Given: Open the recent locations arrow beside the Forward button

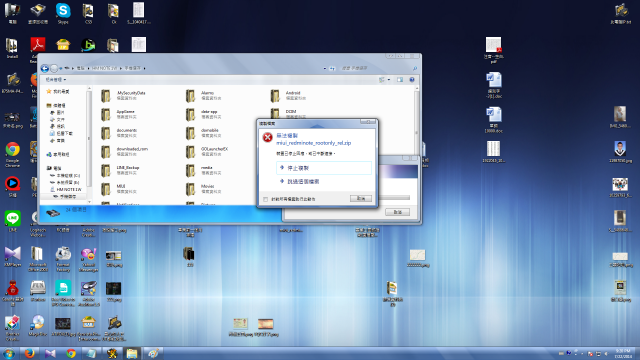Looking at the screenshot, I should (x=61, y=68).
